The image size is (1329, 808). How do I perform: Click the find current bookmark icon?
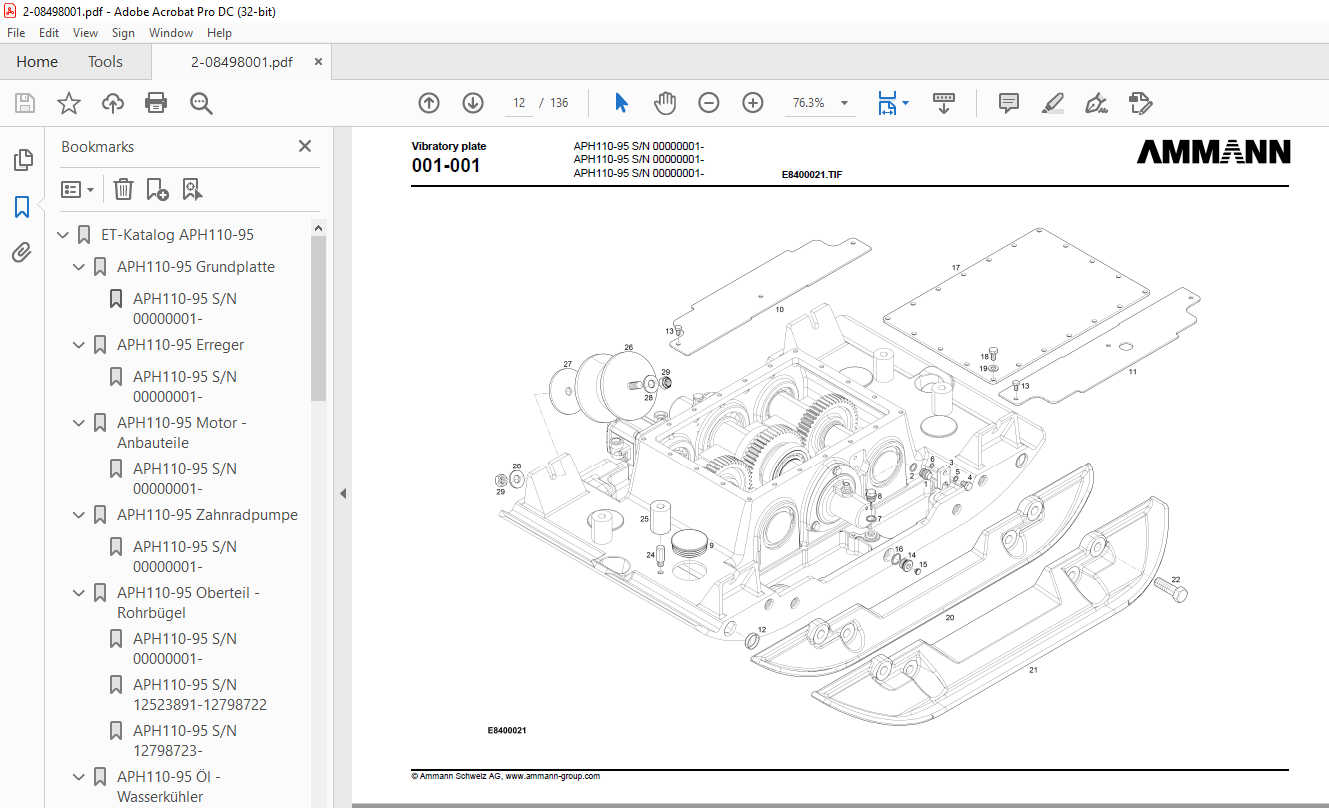point(192,189)
